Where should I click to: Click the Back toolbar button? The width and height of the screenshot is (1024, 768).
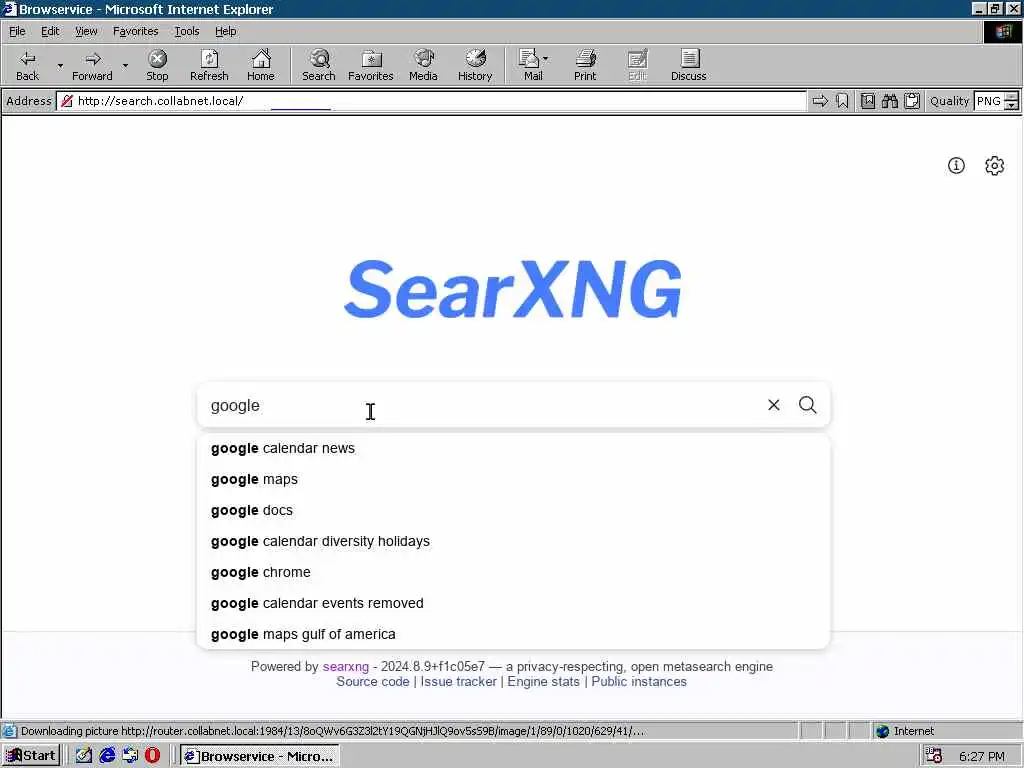27,66
